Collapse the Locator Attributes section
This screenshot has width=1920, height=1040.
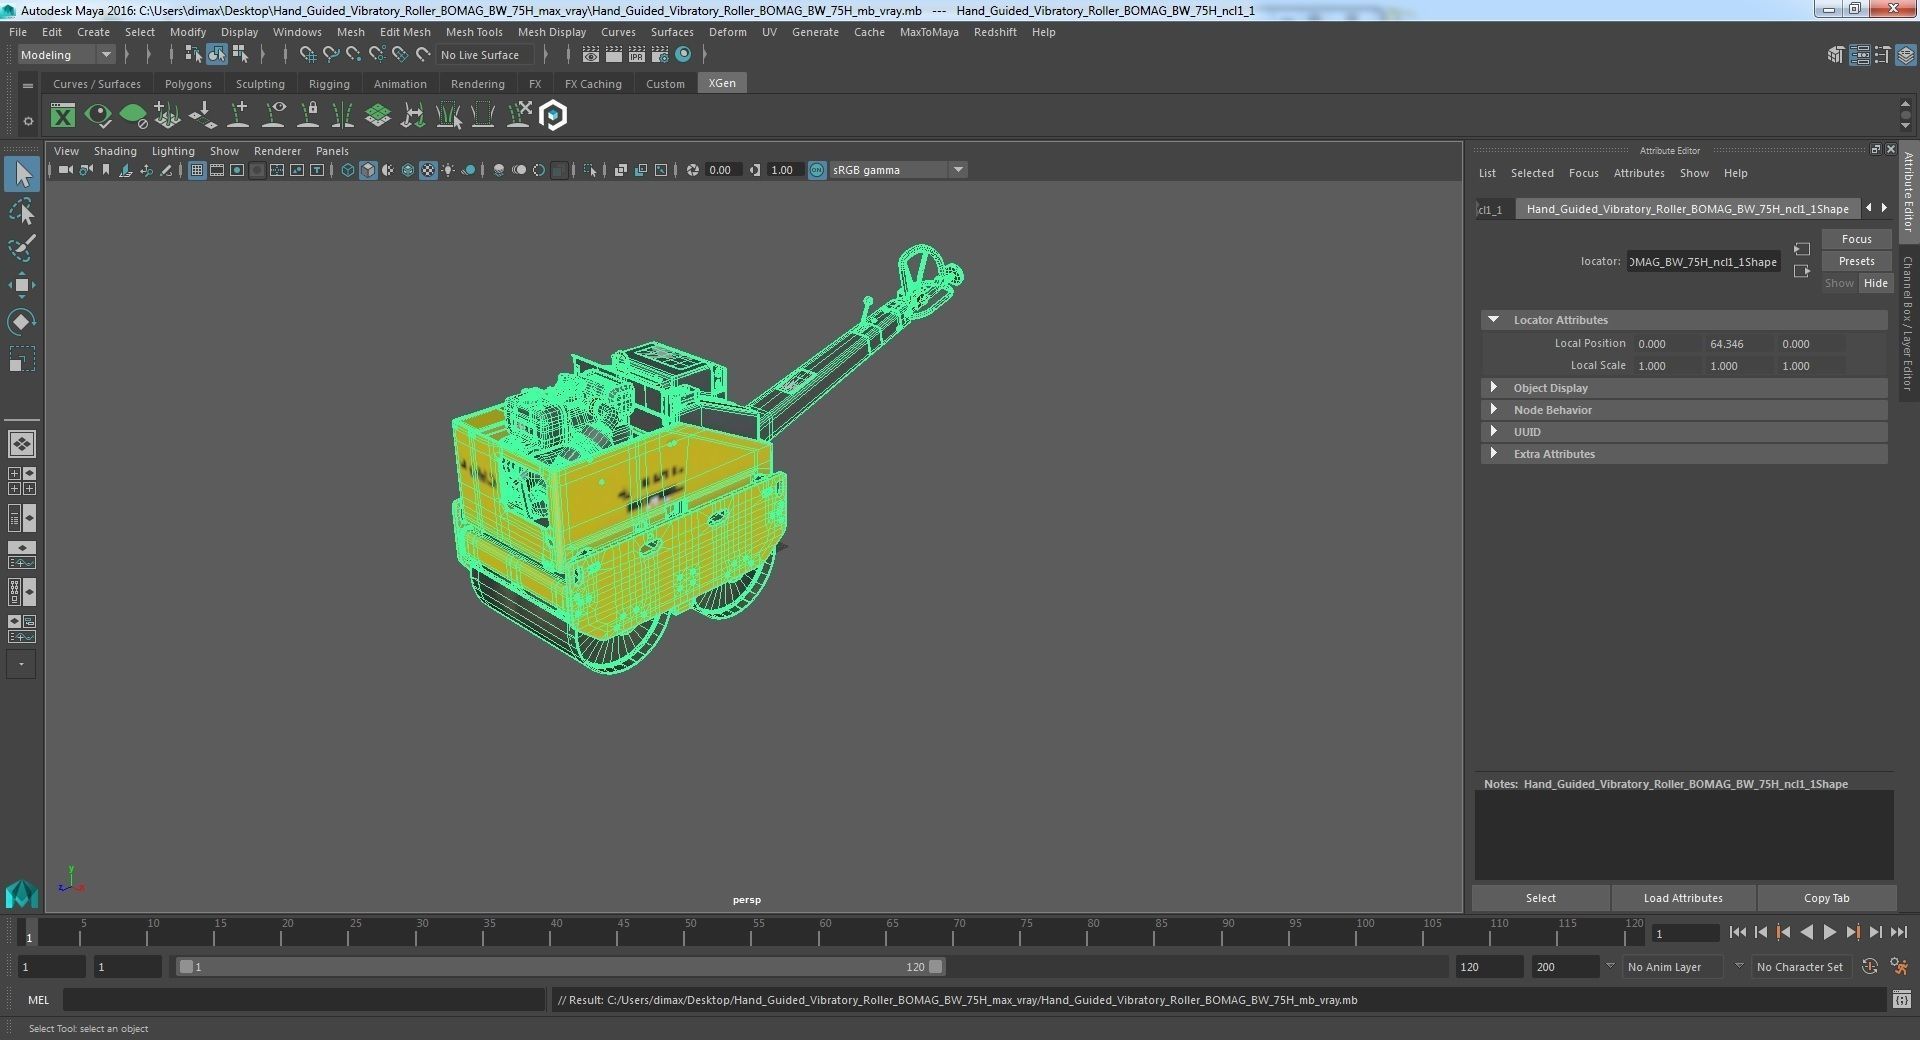coord(1494,320)
